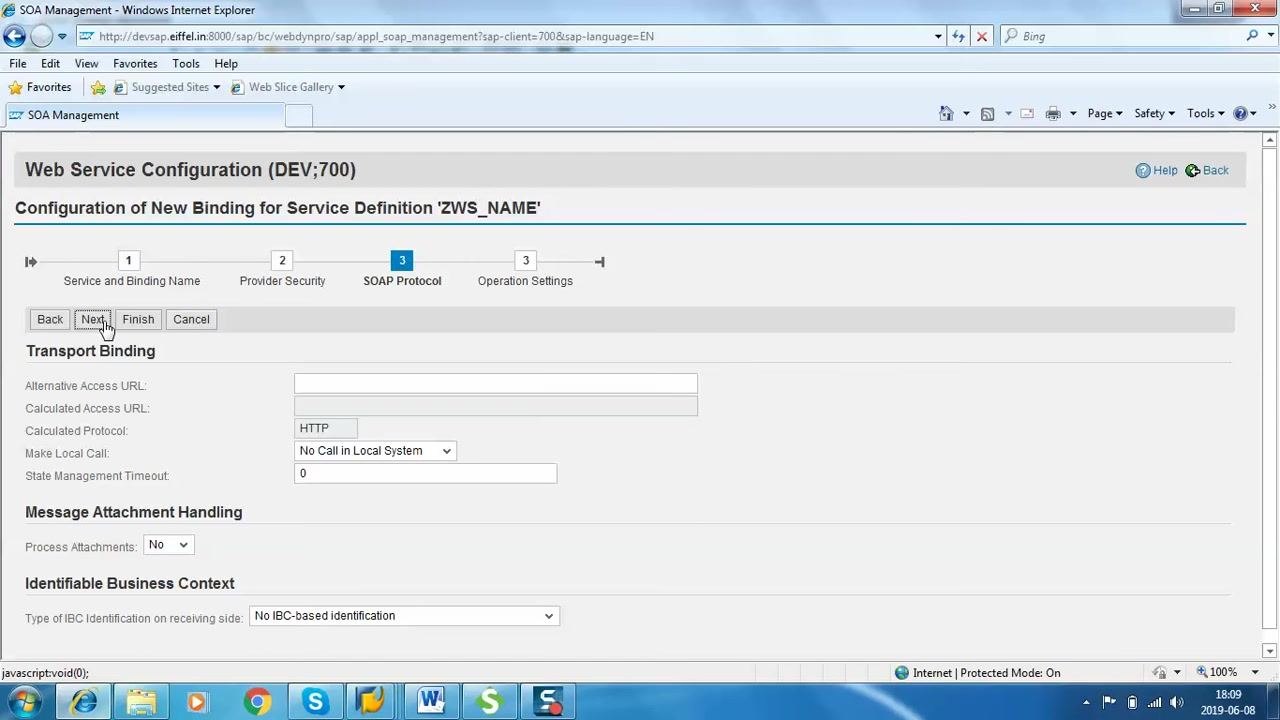Click the refresh page icon
Viewport: 1280px width, 720px height.
(x=959, y=36)
